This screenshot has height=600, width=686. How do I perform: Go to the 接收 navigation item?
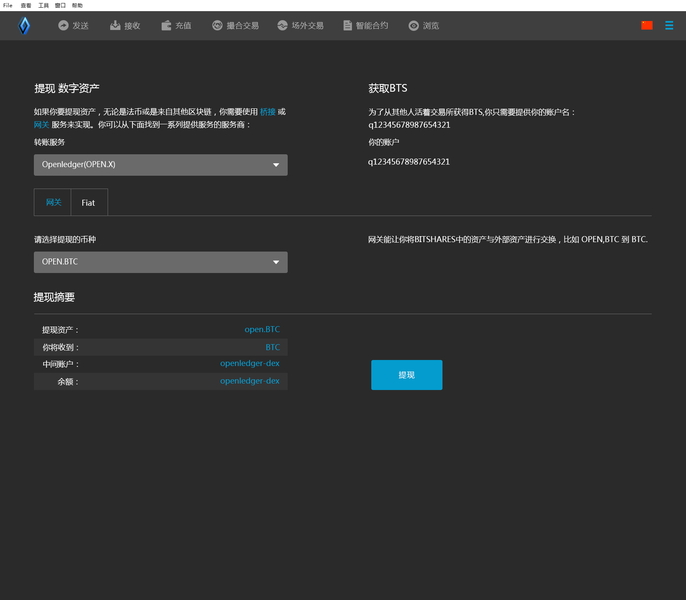click(x=125, y=25)
